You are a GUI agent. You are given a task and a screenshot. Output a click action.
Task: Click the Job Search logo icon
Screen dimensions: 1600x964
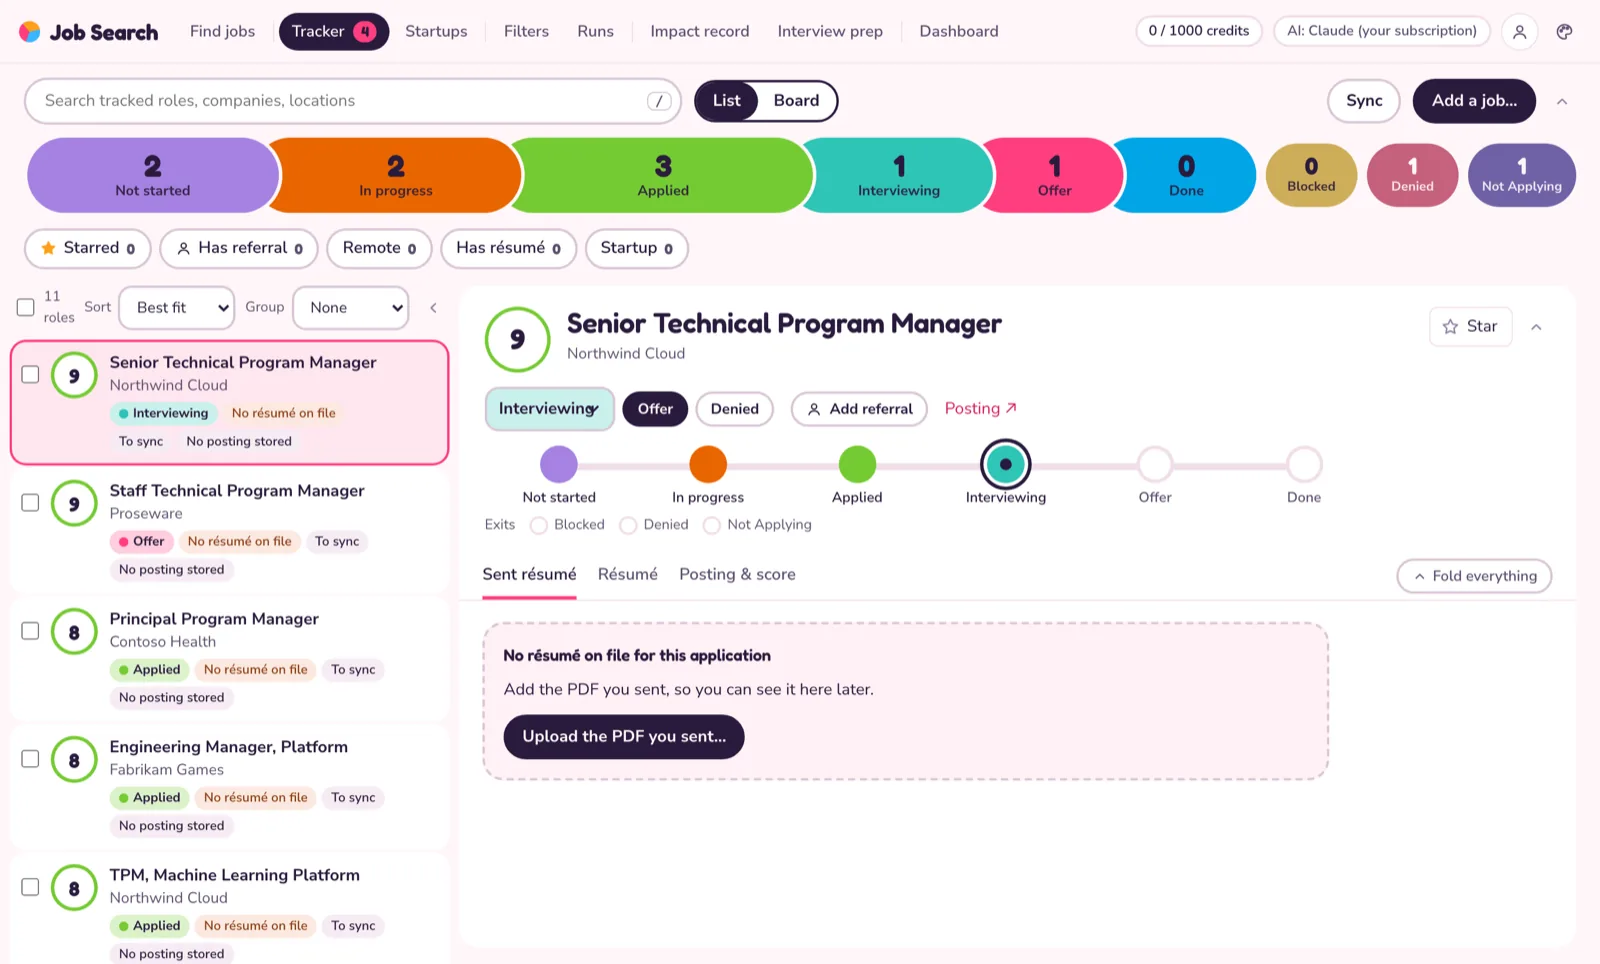click(x=30, y=32)
